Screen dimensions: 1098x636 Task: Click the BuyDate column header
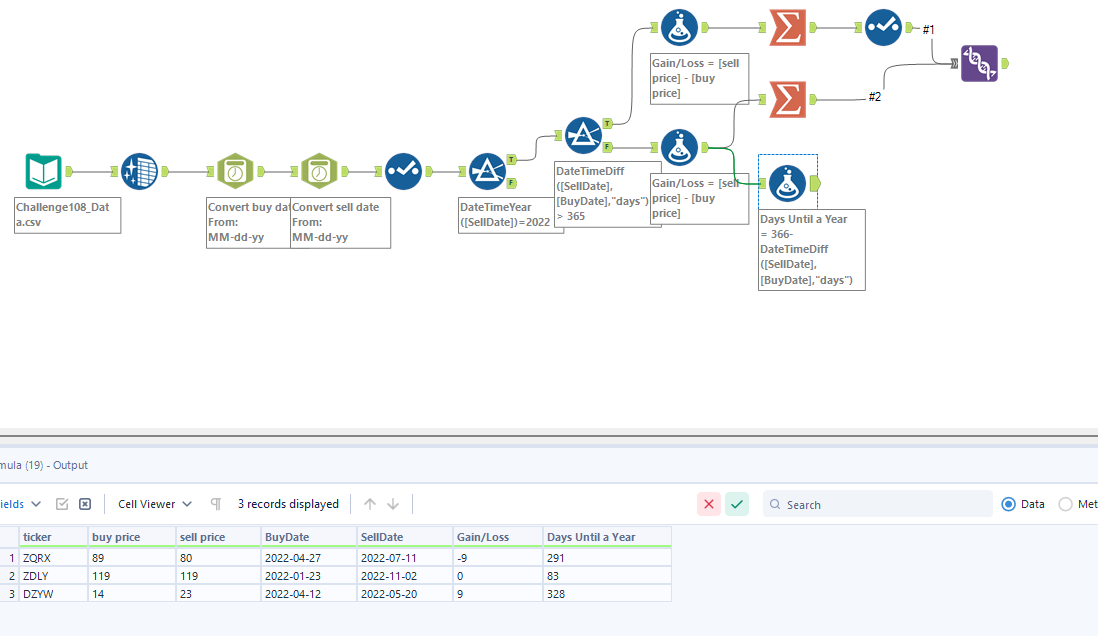tap(308, 537)
